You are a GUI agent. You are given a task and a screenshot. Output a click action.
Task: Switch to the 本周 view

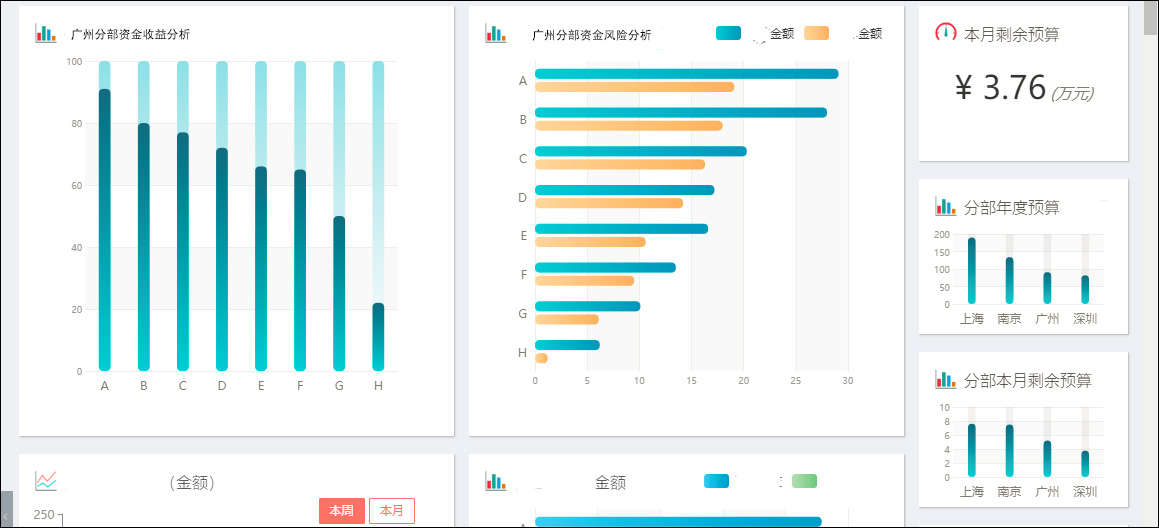pos(341,511)
